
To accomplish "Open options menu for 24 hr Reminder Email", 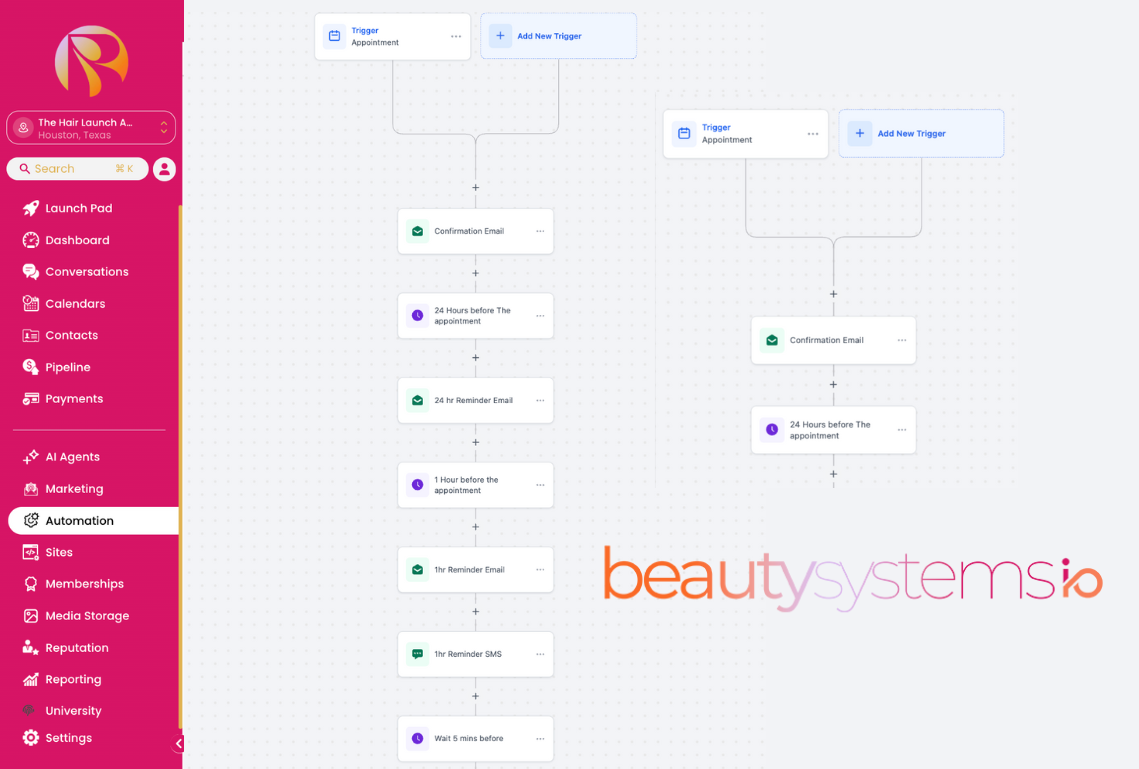I will tap(540, 400).
